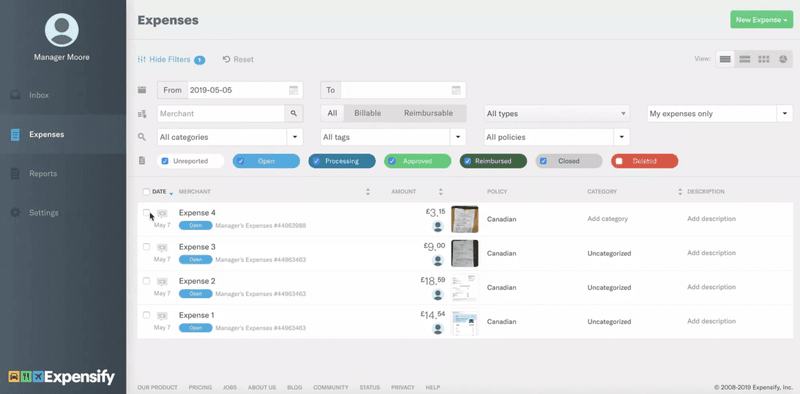This screenshot has height=394, width=800.
Task: Expand the All policies dropdown
Action: pyautogui.click(x=621, y=137)
